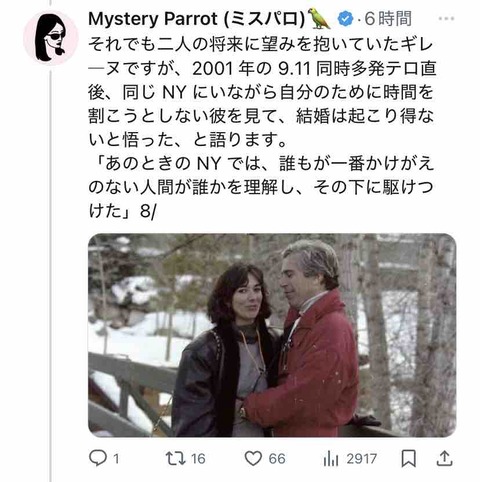Click the blue verified badge
Screen dimensions: 480x482
pos(346,19)
